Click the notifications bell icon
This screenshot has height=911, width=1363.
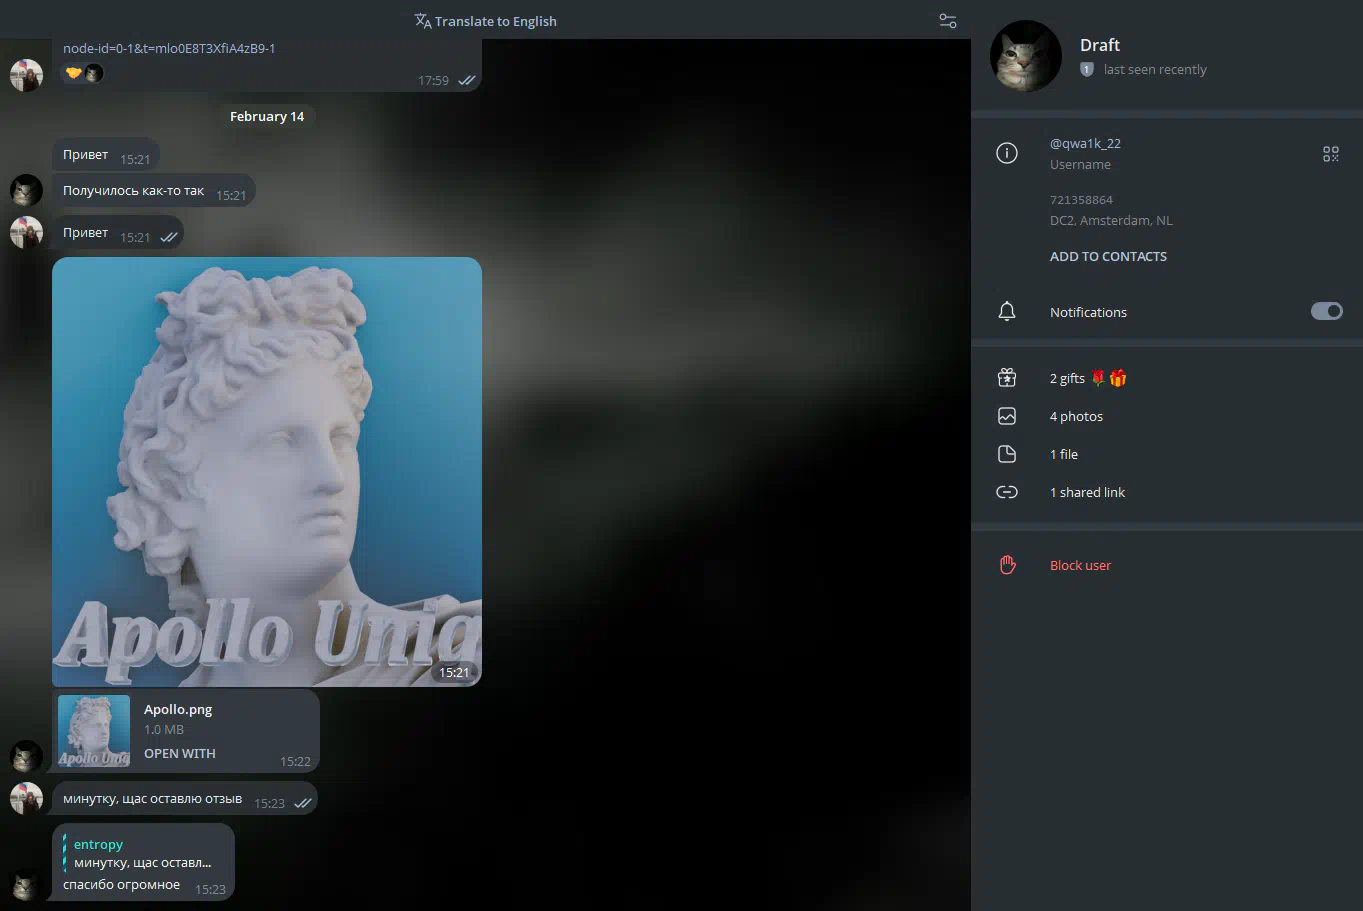(1007, 312)
